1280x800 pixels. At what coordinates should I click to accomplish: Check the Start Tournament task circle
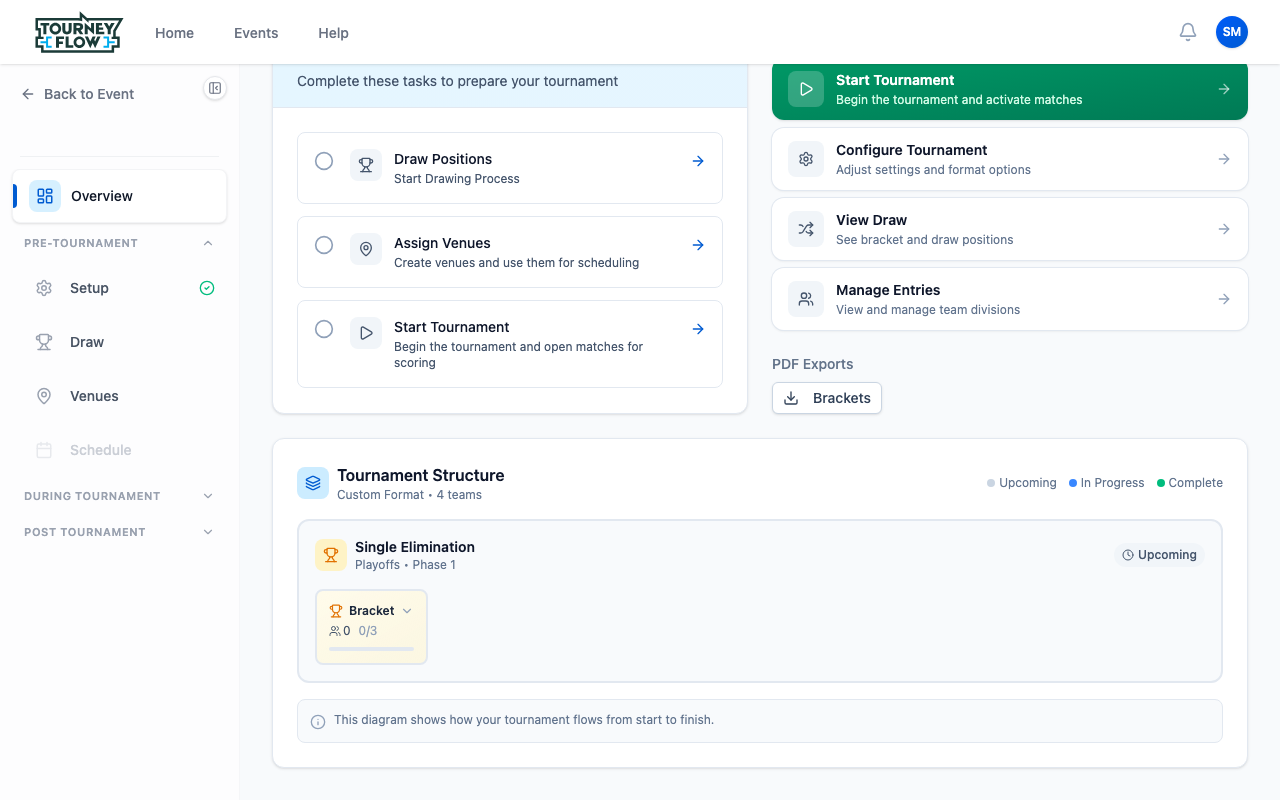coord(324,329)
